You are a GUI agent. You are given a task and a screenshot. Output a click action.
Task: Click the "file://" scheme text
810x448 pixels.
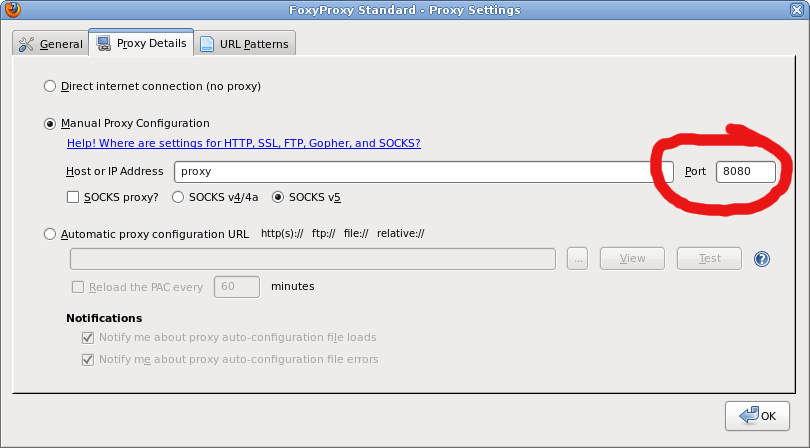[x=356, y=234]
